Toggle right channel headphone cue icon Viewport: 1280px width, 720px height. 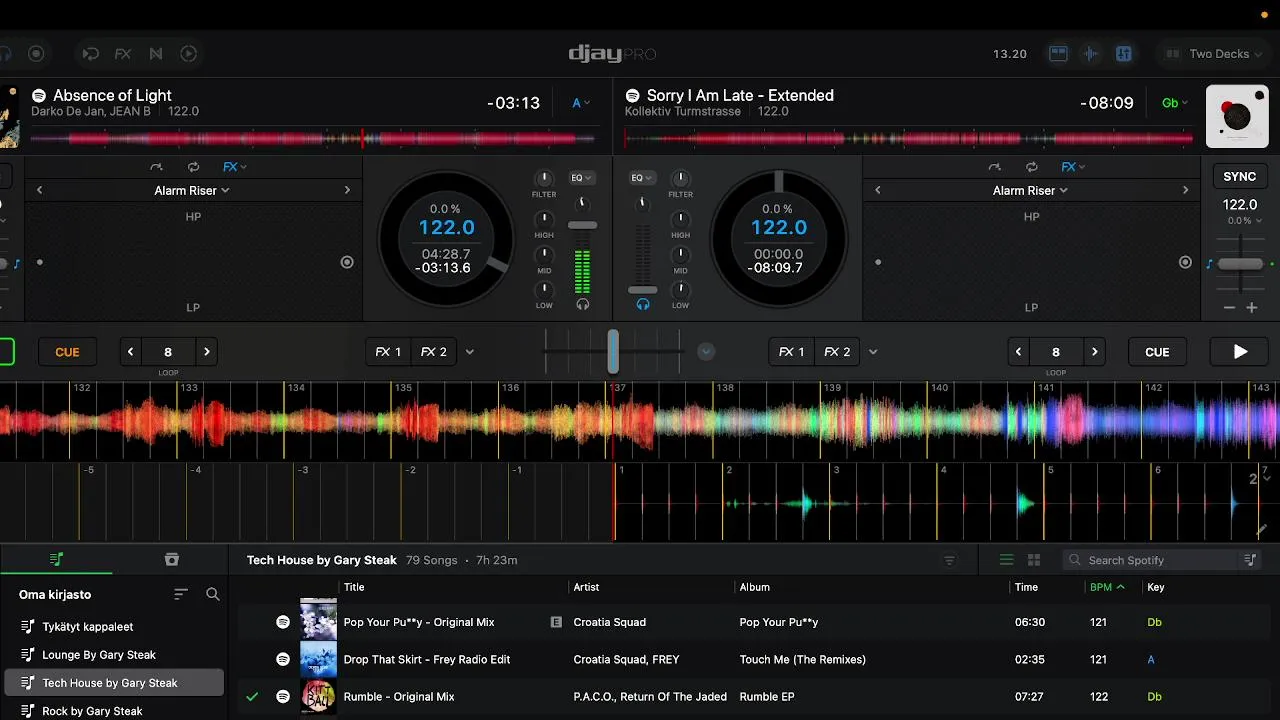tap(643, 304)
